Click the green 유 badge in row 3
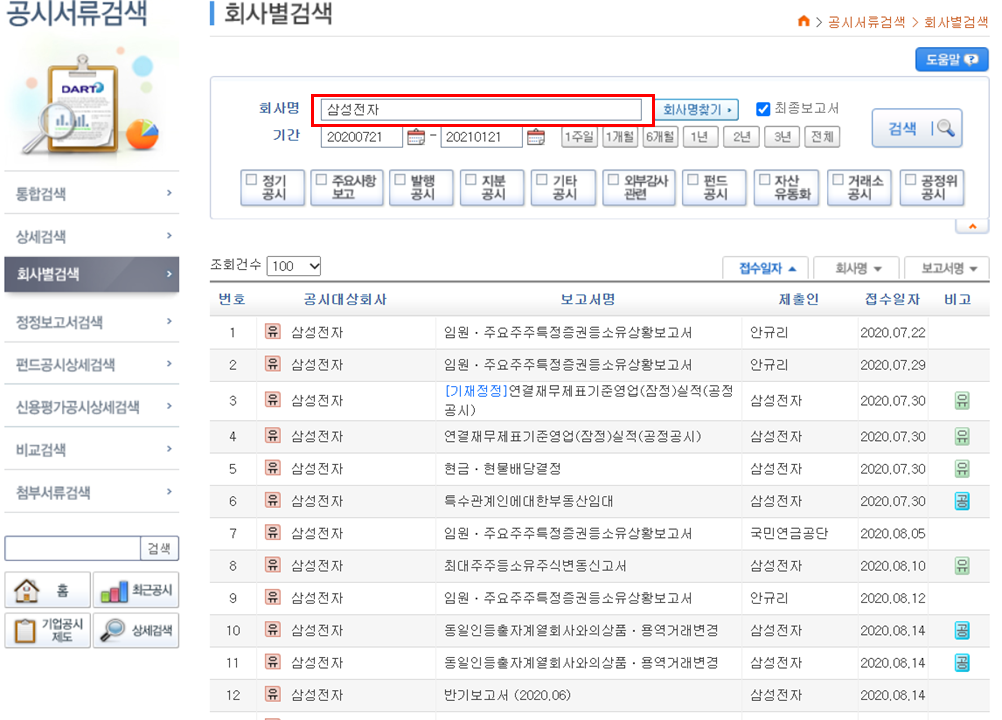 (962, 401)
